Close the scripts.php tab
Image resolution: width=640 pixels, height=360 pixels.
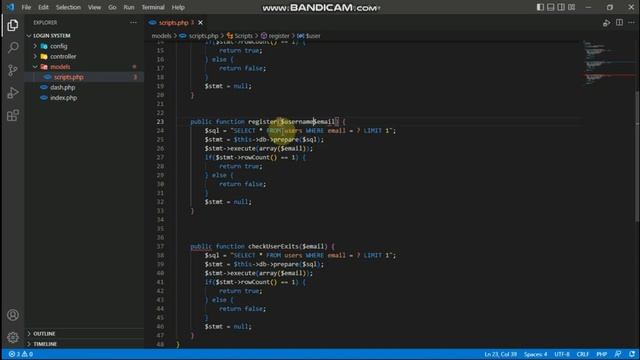(200, 22)
